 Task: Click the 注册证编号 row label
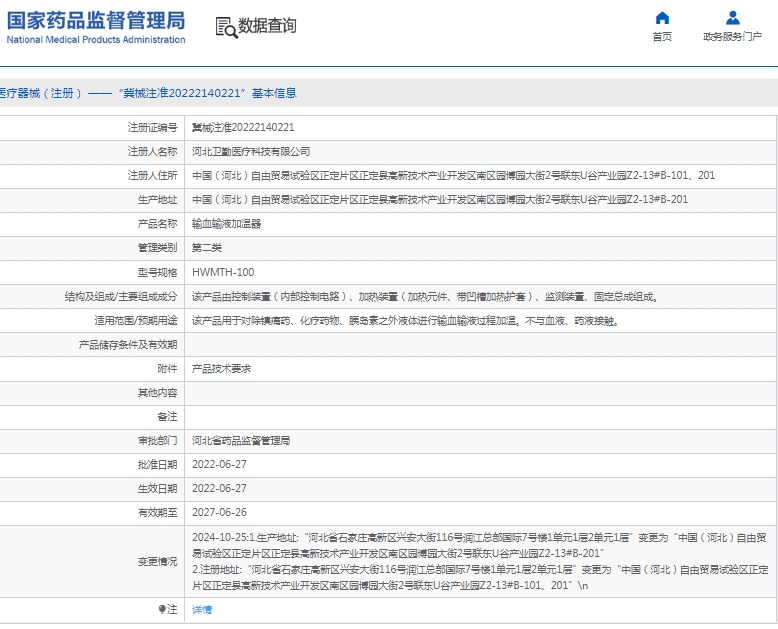pos(152,127)
